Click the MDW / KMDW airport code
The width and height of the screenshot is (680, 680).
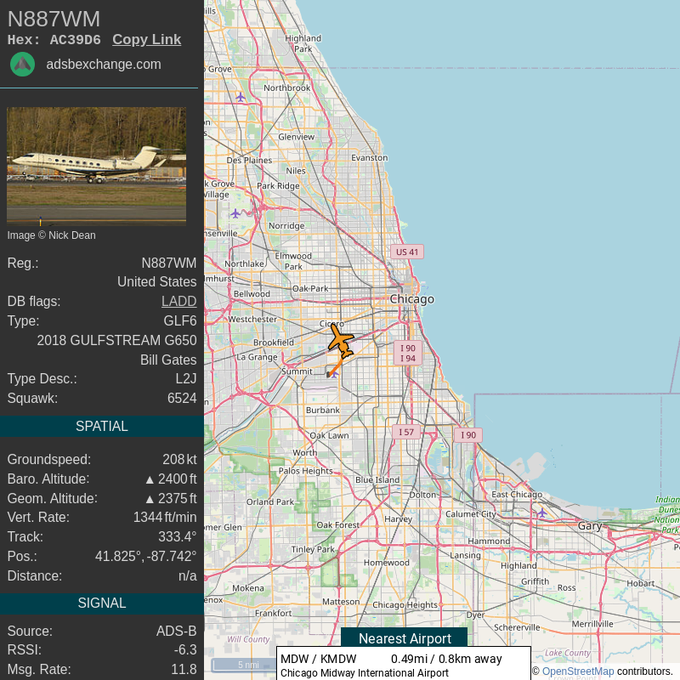coord(318,659)
